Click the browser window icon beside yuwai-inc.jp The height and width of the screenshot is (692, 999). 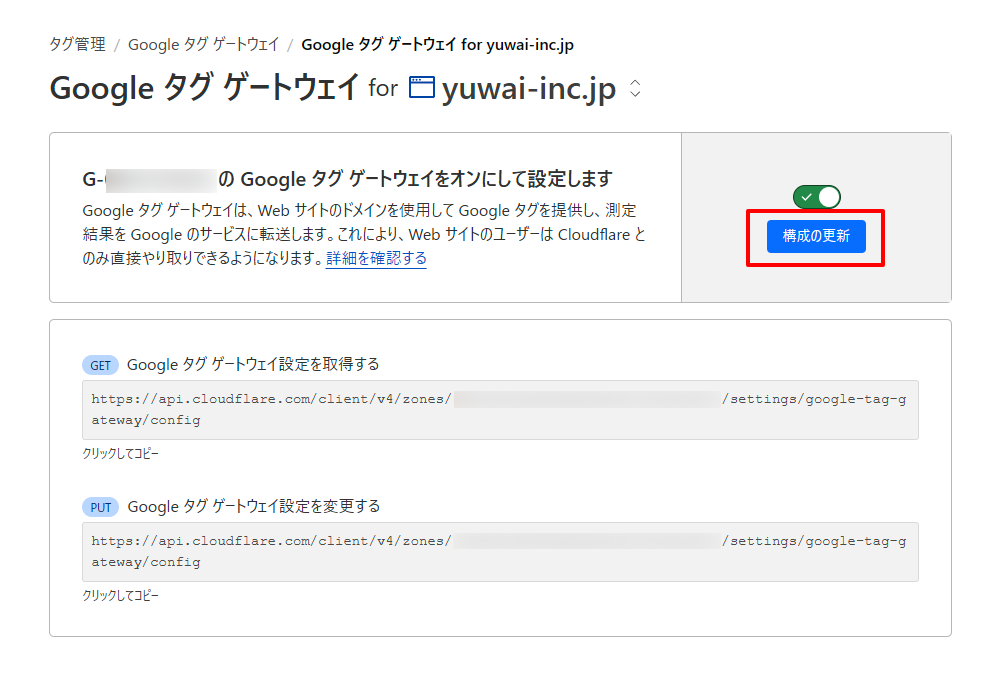click(421, 87)
